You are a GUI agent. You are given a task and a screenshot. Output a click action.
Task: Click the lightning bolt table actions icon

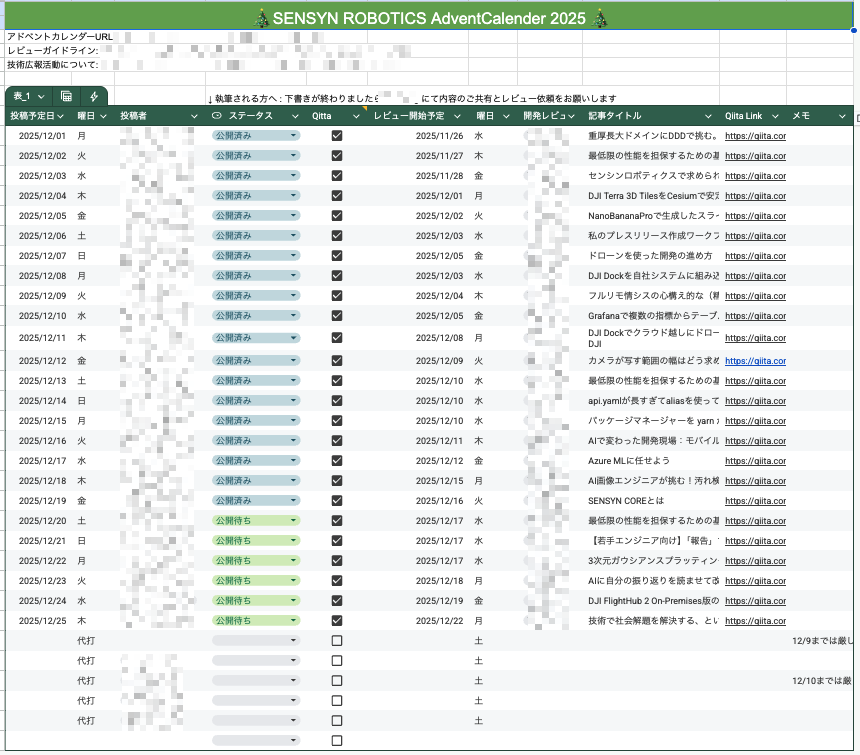point(94,96)
